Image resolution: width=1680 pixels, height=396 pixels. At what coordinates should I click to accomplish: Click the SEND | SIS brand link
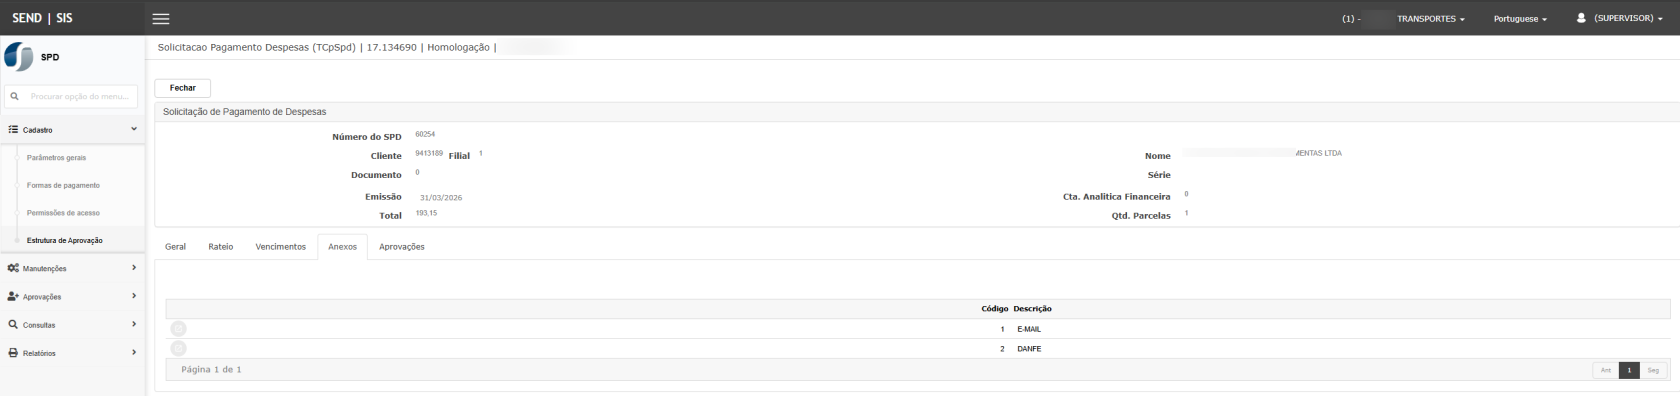point(42,18)
